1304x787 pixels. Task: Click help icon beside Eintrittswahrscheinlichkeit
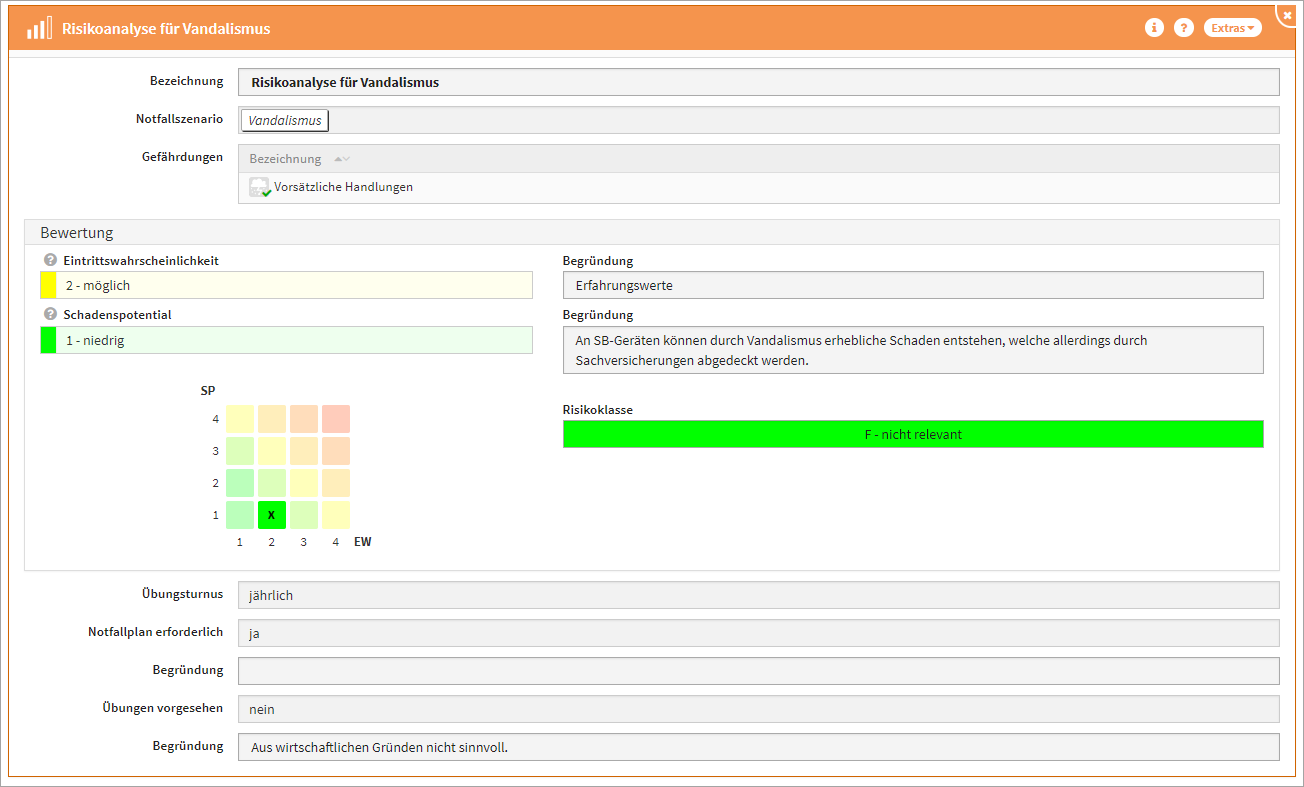(50, 260)
